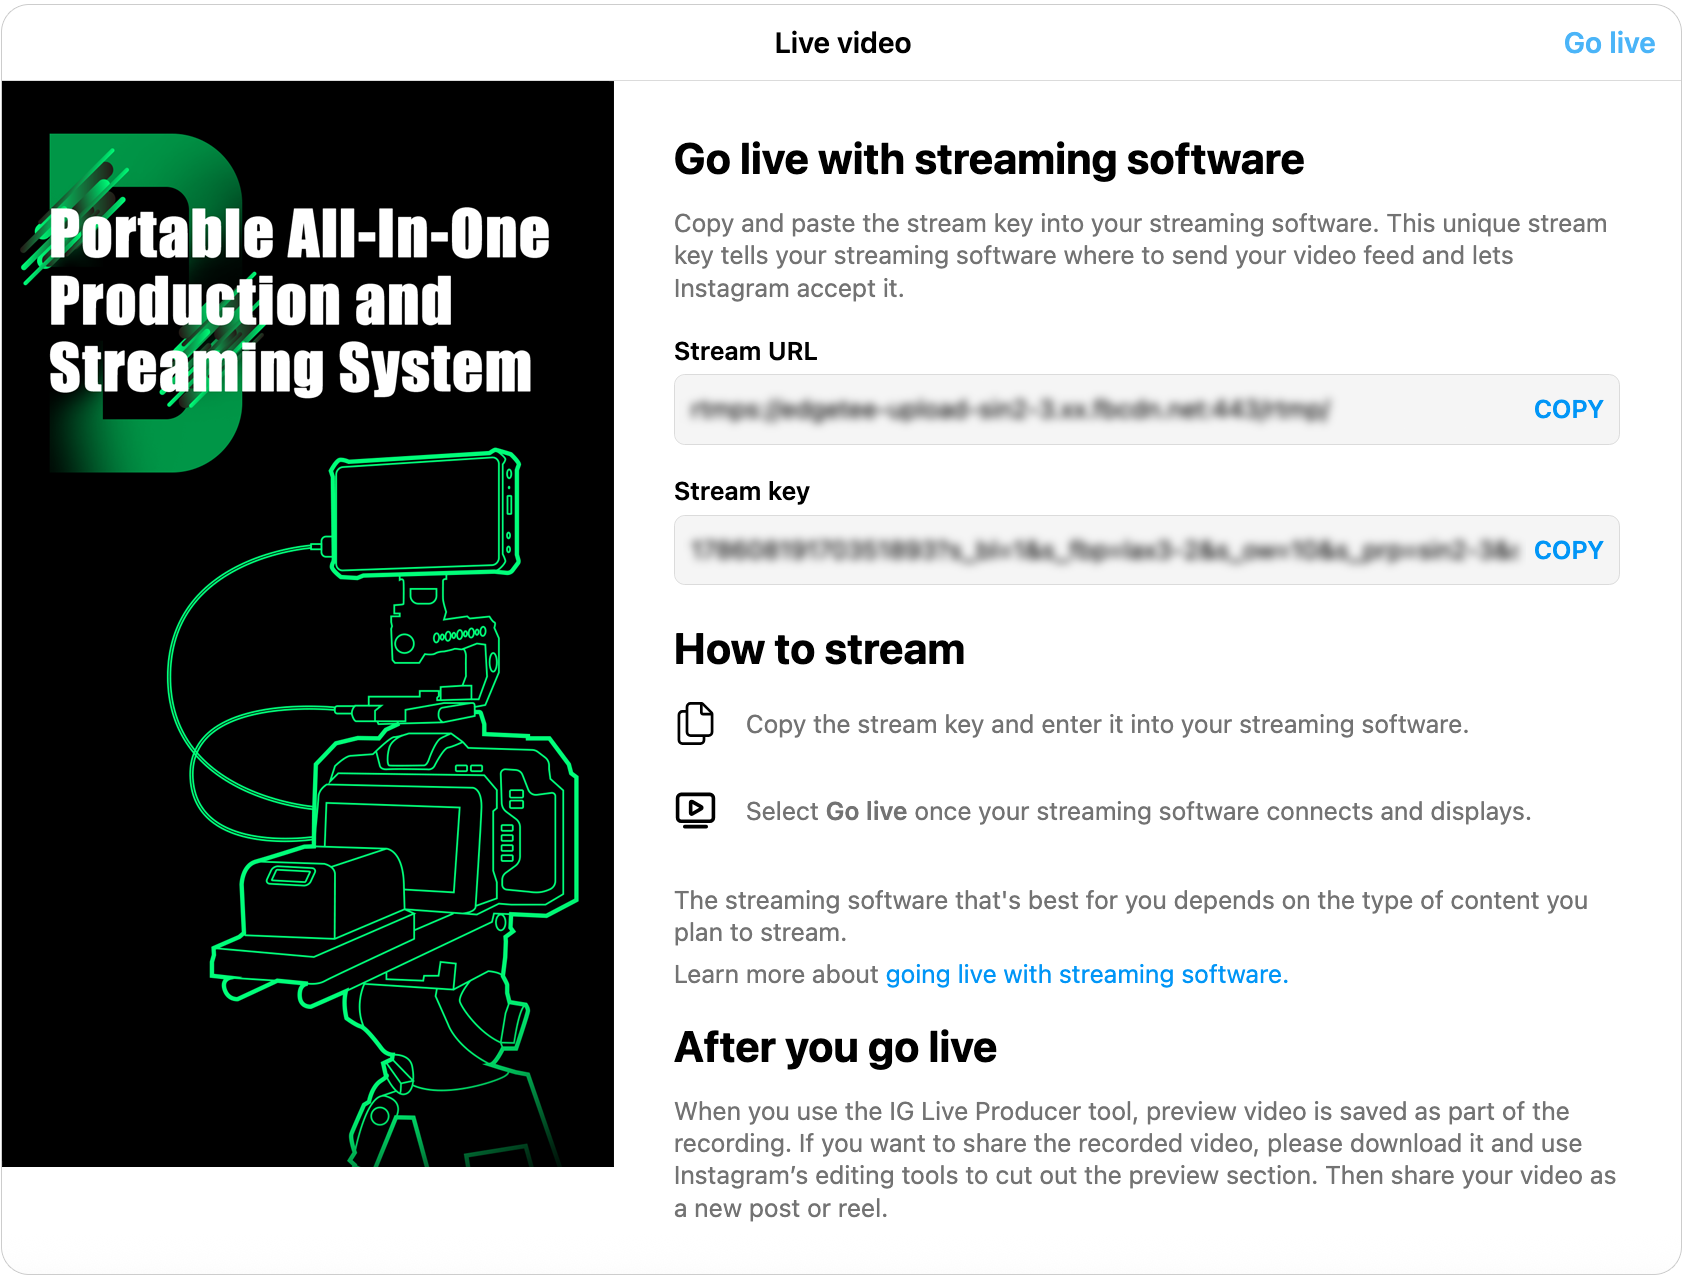This screenshot has width=1690, height=1278.
Task: Select the blurred Stream key field
Action: [1146, 550]
